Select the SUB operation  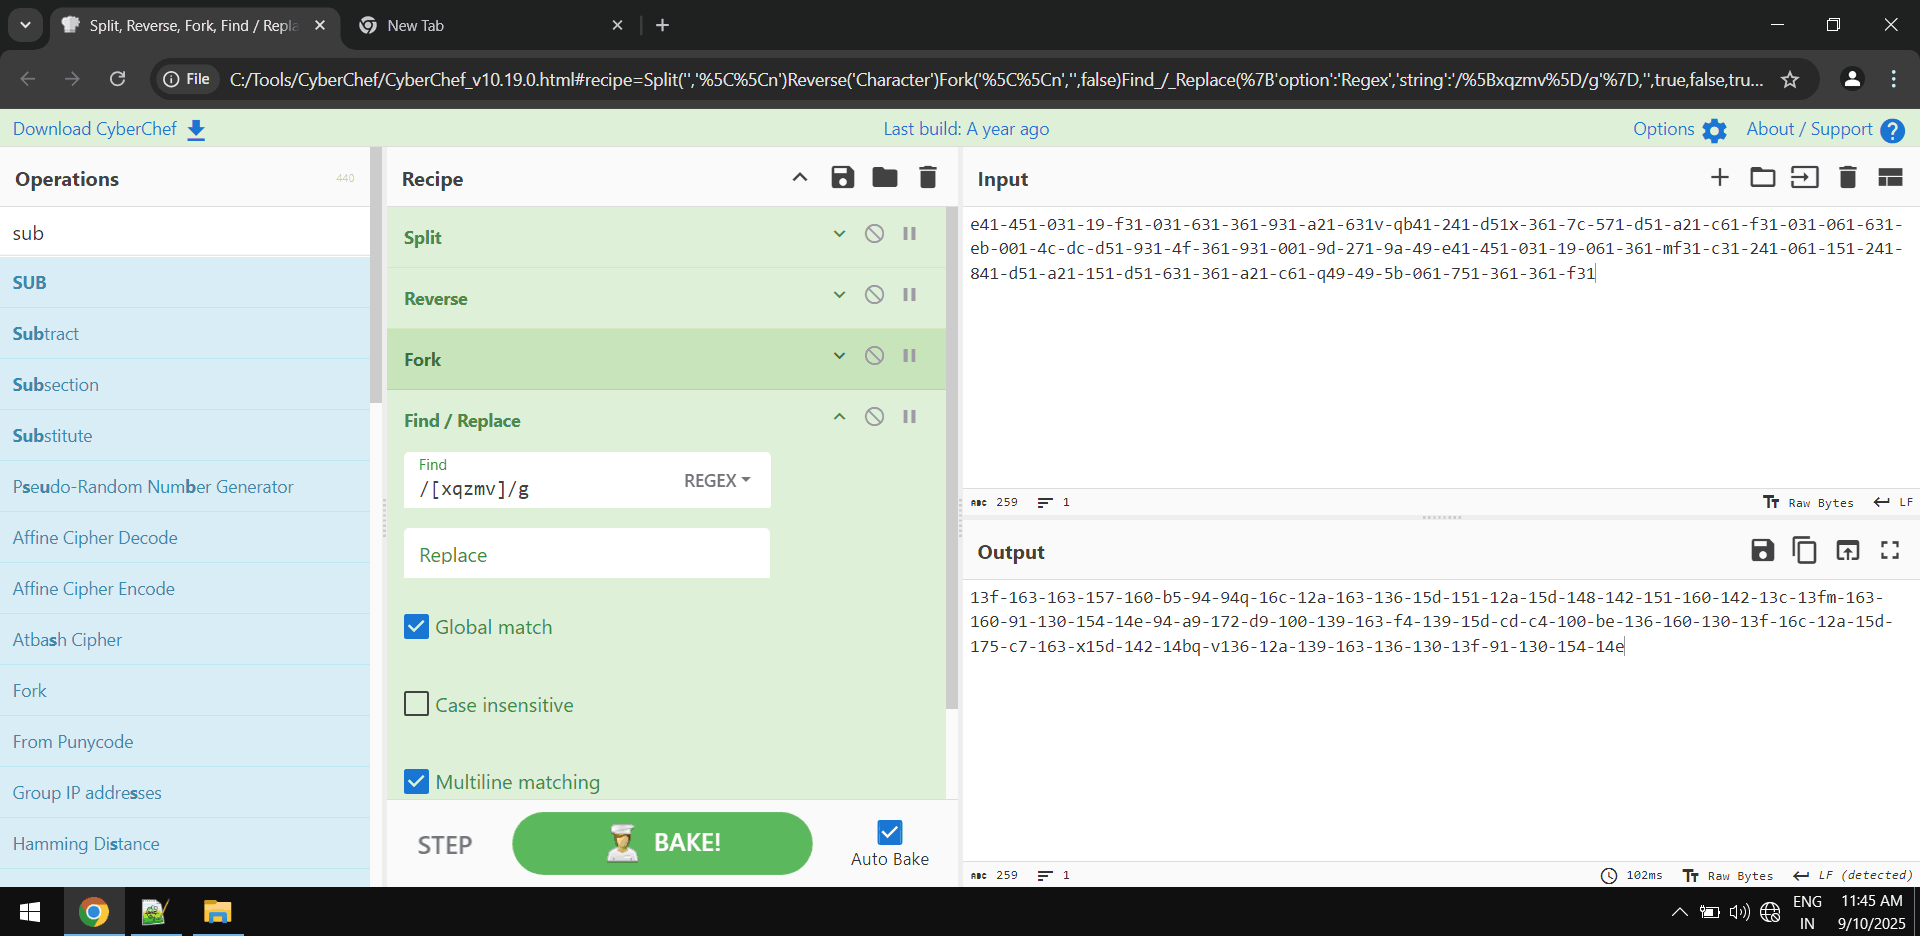pyautogui.click(x=185, y=282)
